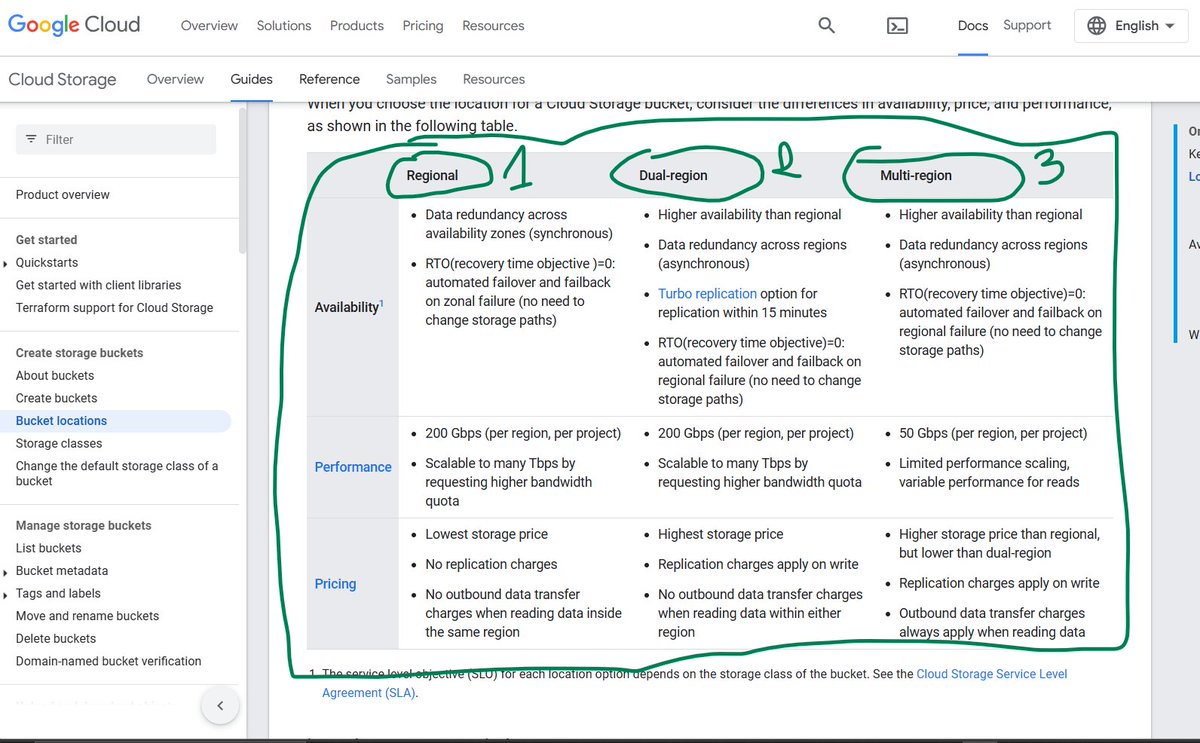Select the Guides tab
Image resolution: width=1200 pixels, height=743 pixels.
pos(251,79)
